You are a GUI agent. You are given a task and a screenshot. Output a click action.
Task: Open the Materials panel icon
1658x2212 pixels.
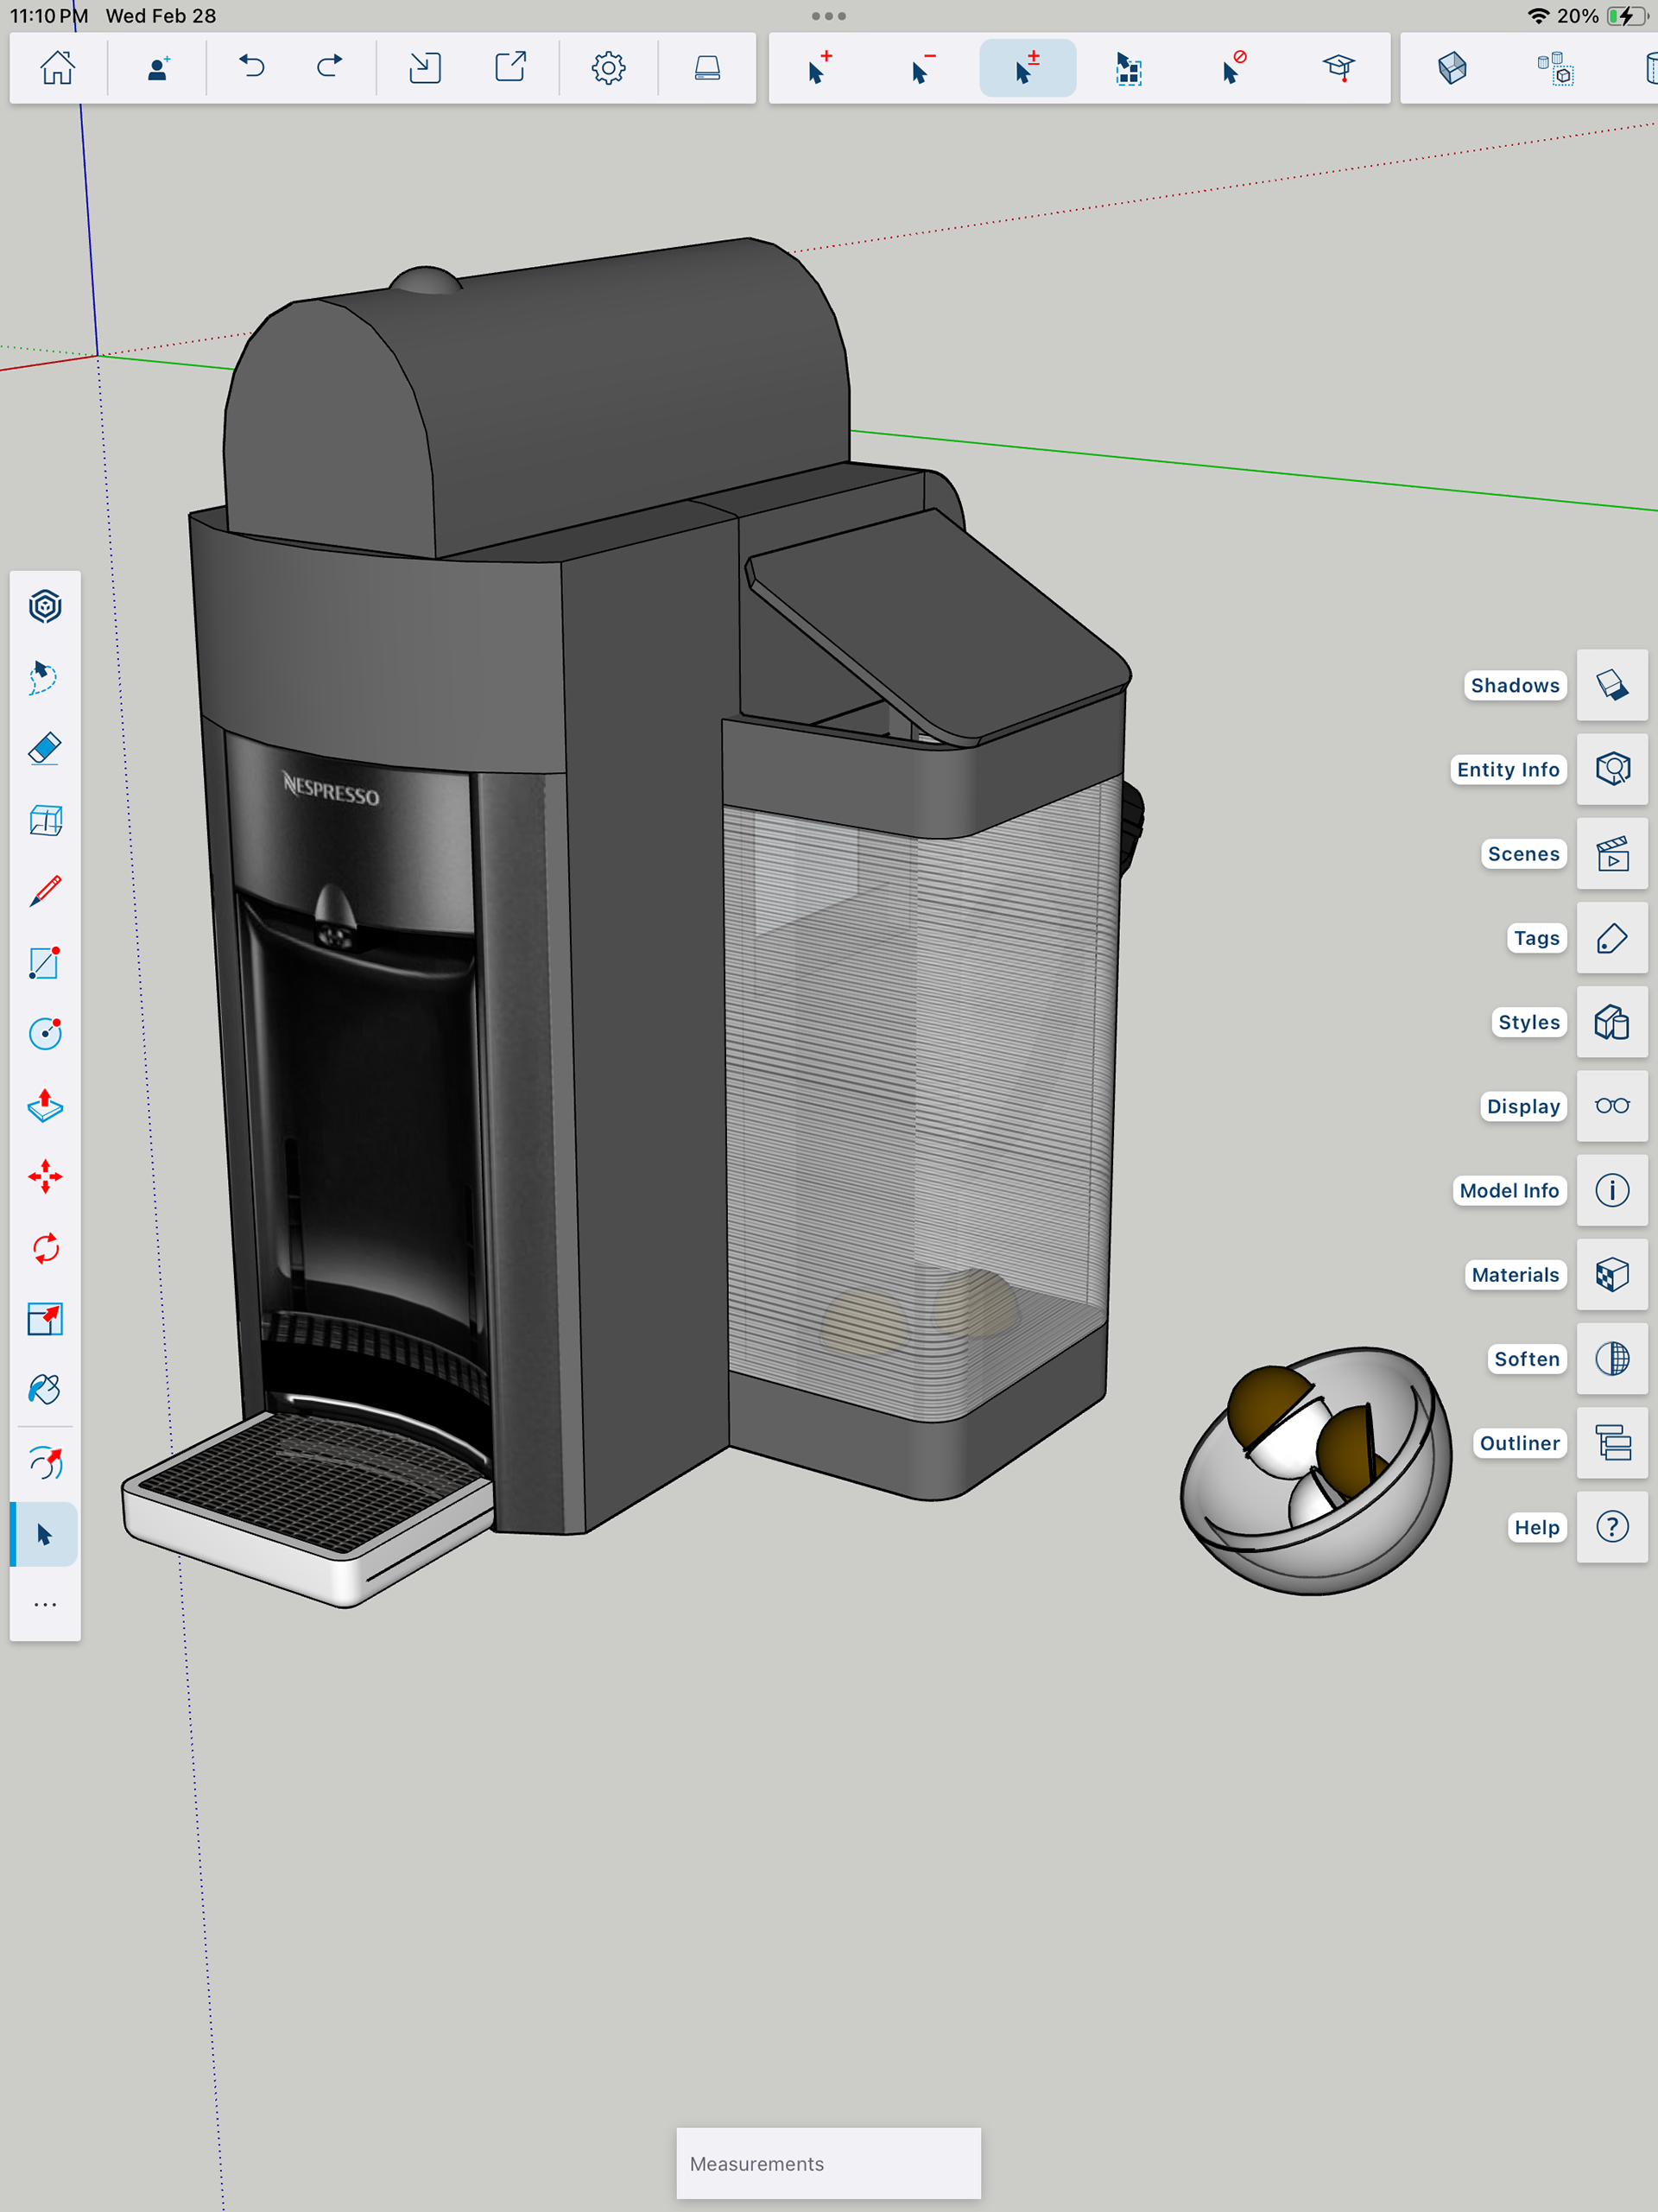1611,1274
